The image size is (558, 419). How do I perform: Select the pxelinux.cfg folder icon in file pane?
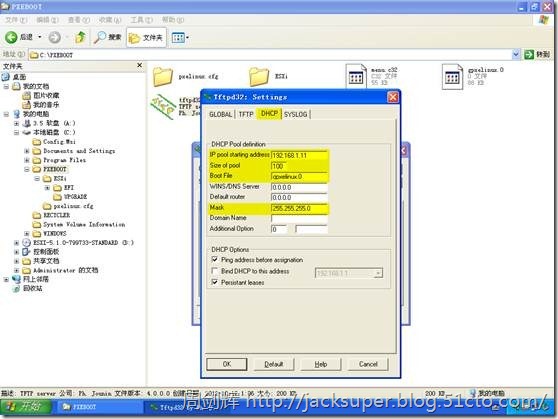tap(163, 77)
